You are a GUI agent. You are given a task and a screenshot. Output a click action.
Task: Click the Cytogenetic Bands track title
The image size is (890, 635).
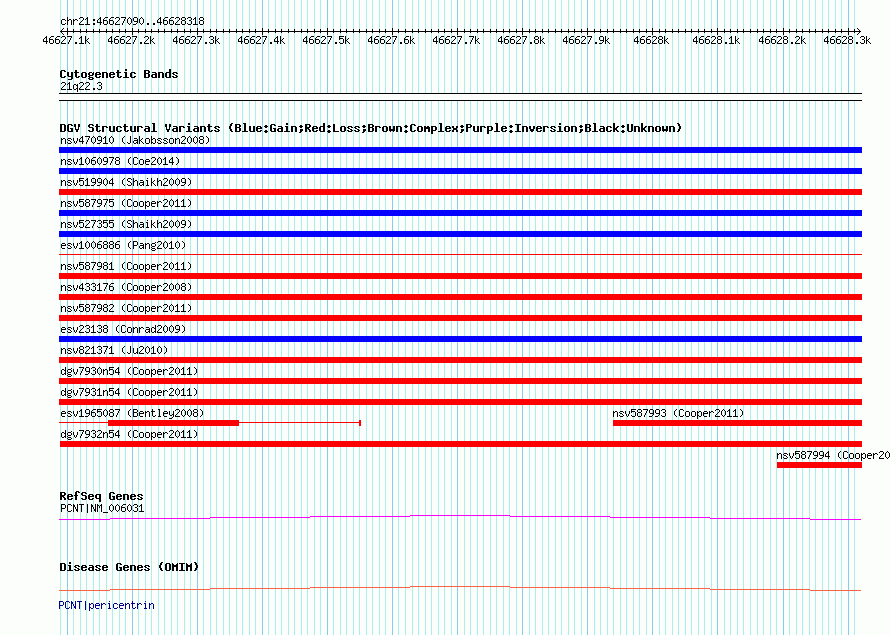point(119,74)
